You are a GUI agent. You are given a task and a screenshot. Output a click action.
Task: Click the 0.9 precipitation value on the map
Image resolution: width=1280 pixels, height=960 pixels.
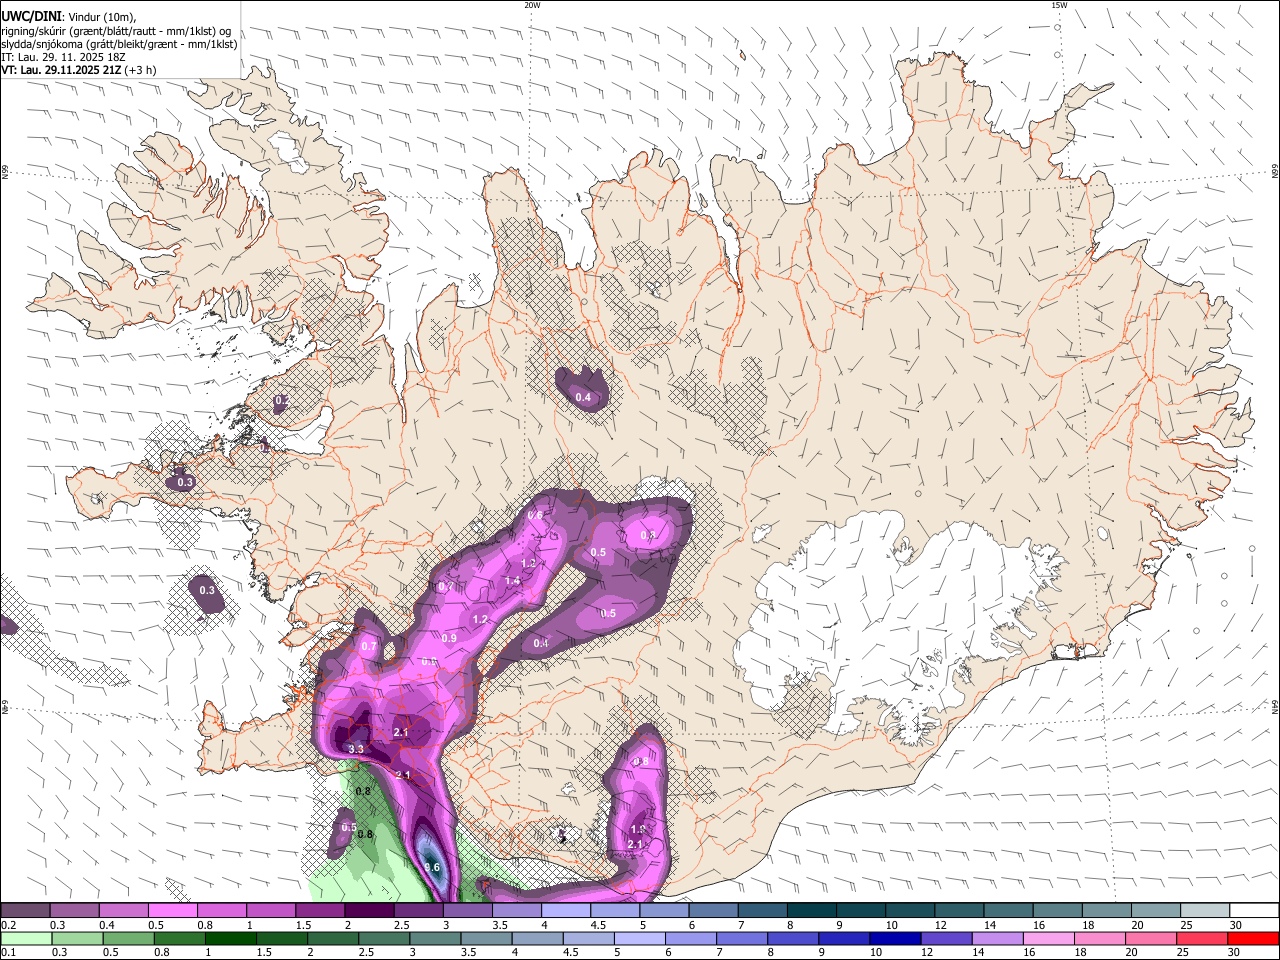tap(449, 638)
